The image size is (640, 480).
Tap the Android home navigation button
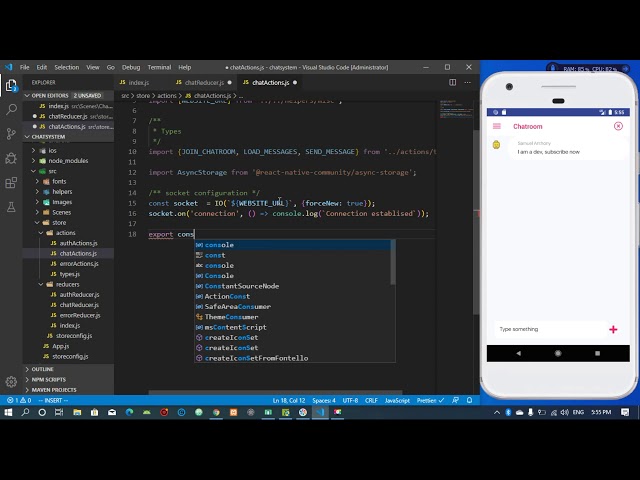(x=558, y=353)
